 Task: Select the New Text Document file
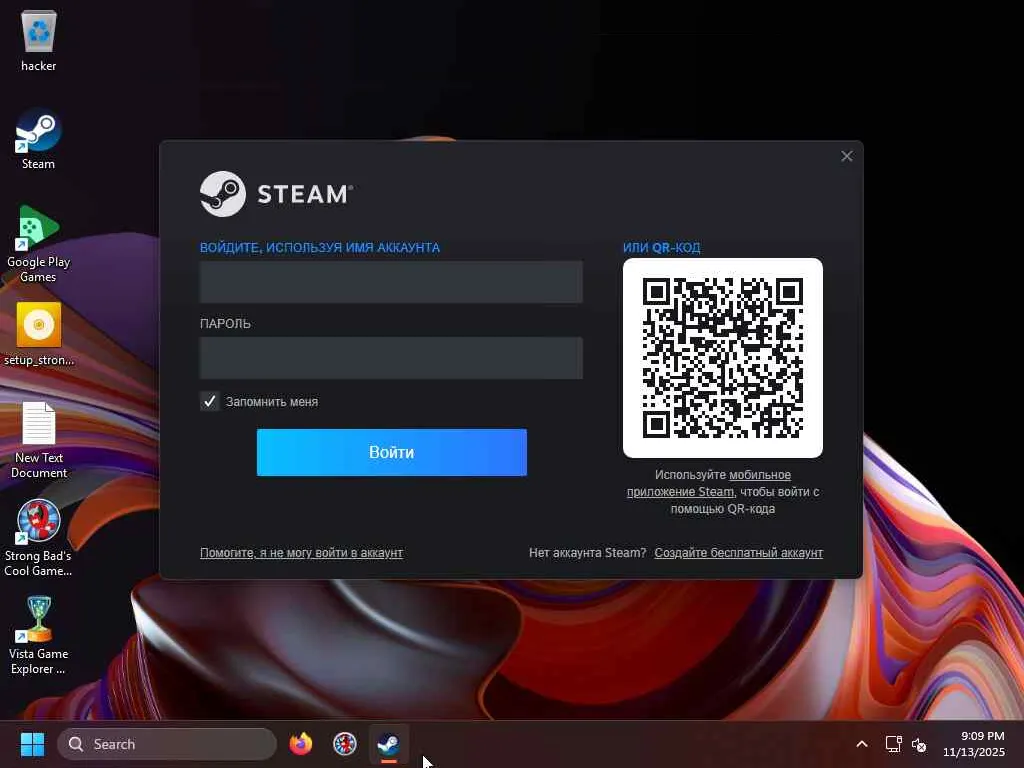pyautogui.click(x=39, y=440)
